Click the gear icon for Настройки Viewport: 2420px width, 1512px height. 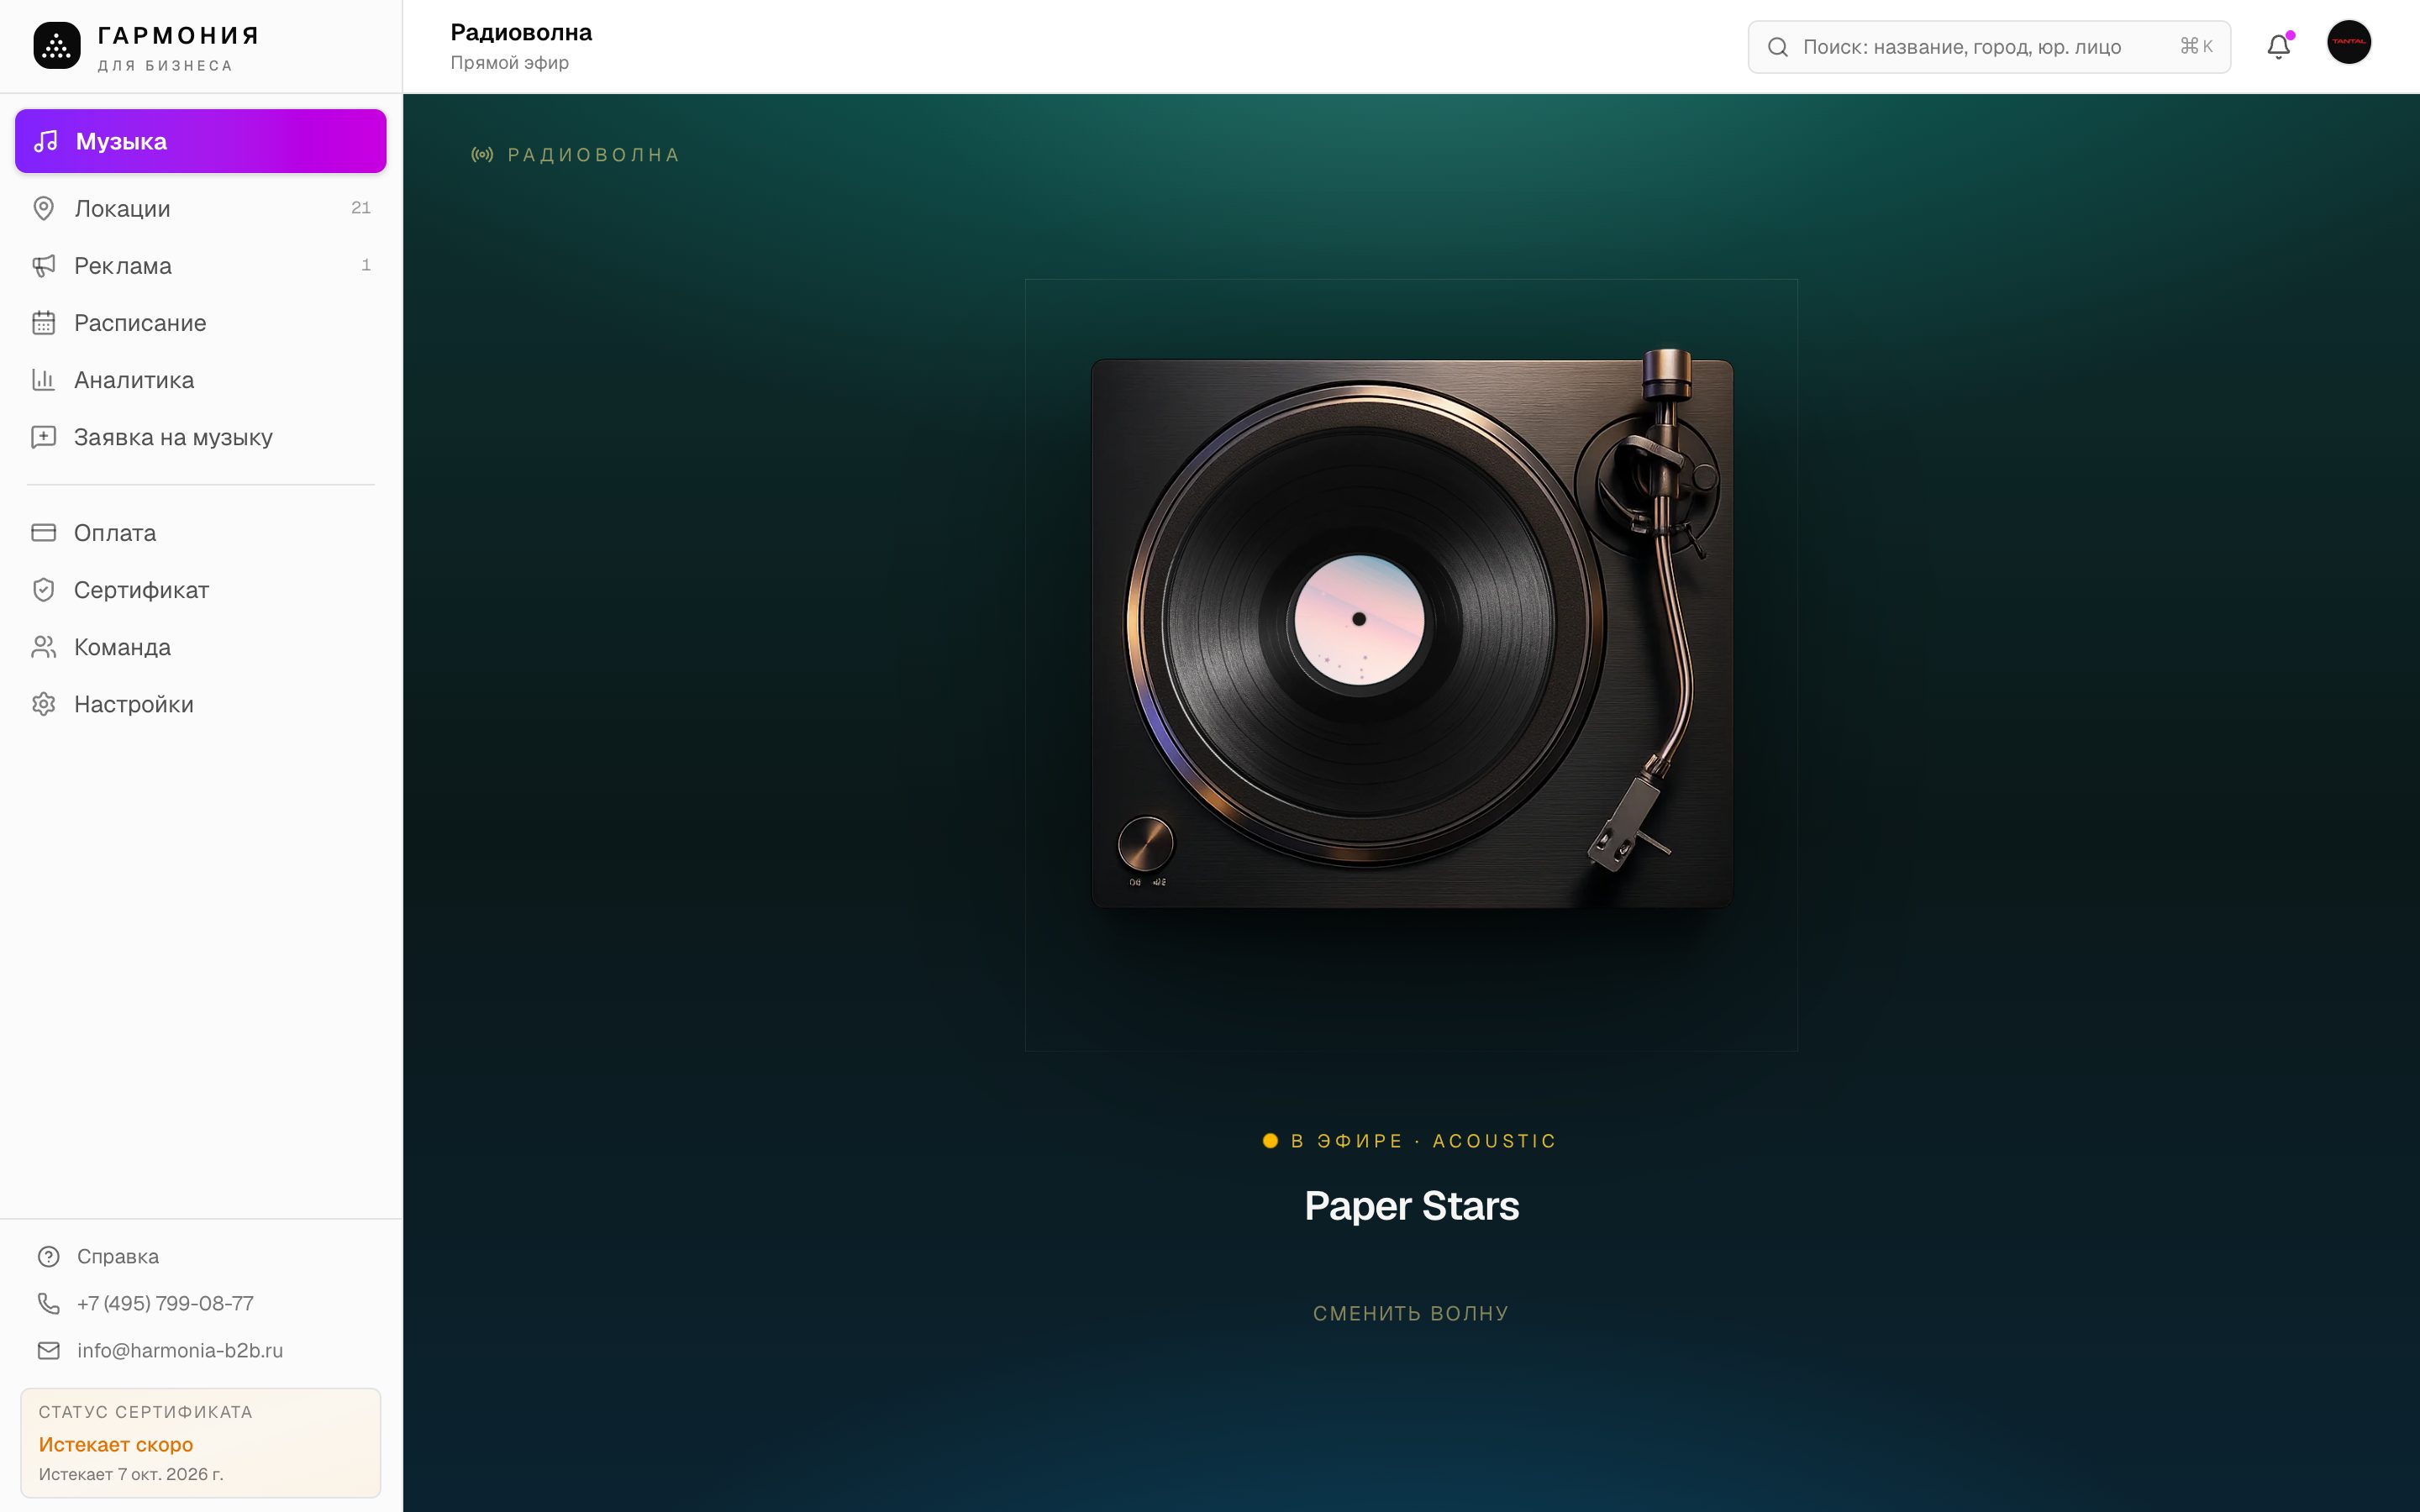tap(44, 703)
